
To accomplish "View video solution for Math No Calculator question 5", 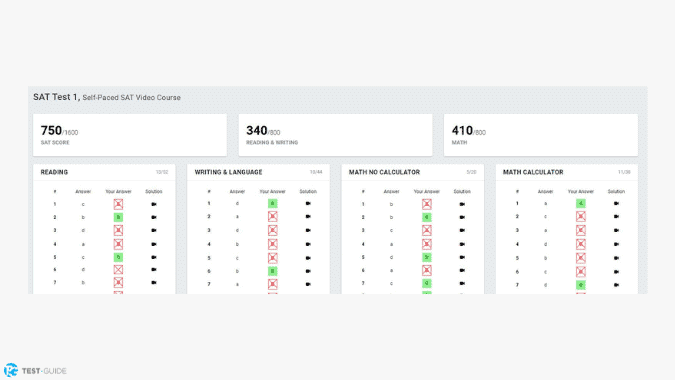I will 462,257.
